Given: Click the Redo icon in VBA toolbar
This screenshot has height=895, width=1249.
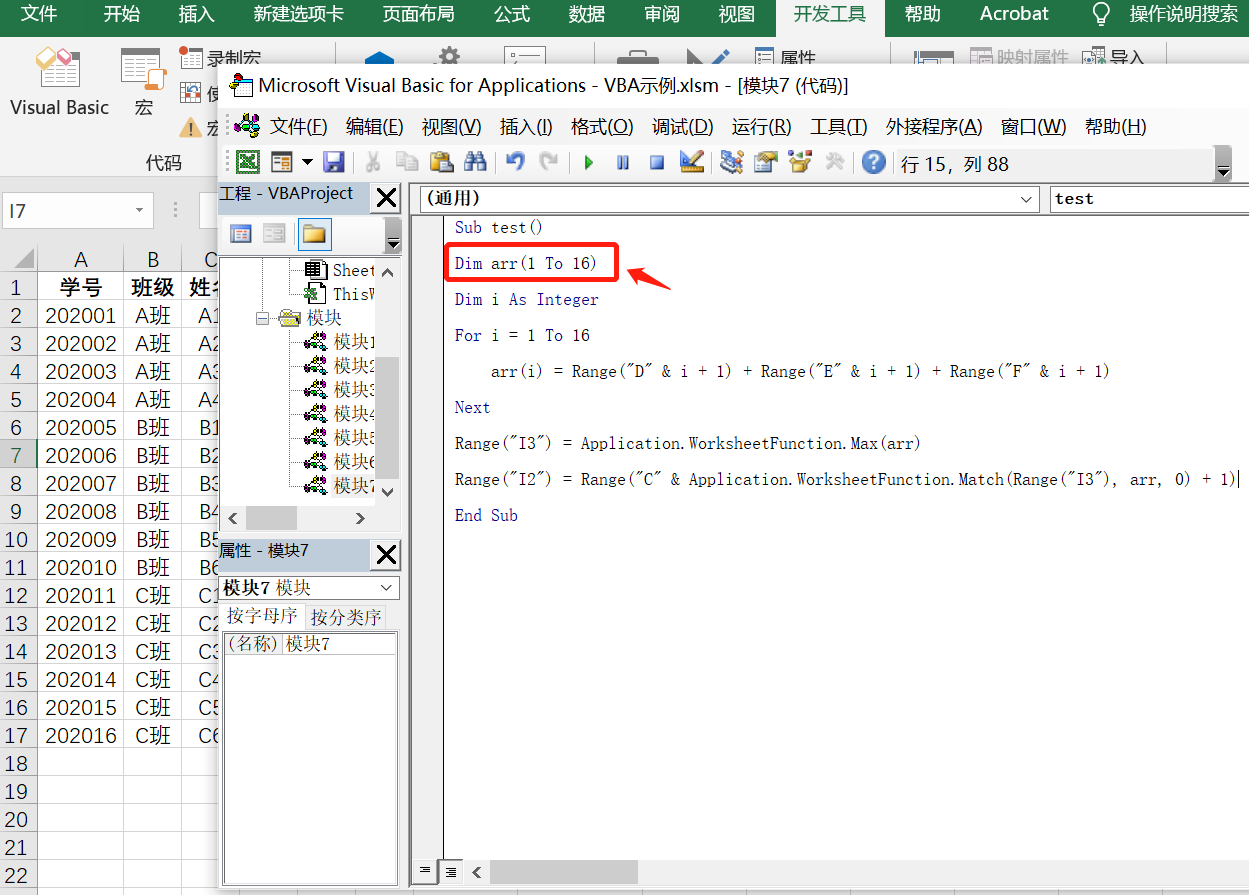Looking at the screenshot, I should click(548, 162).
